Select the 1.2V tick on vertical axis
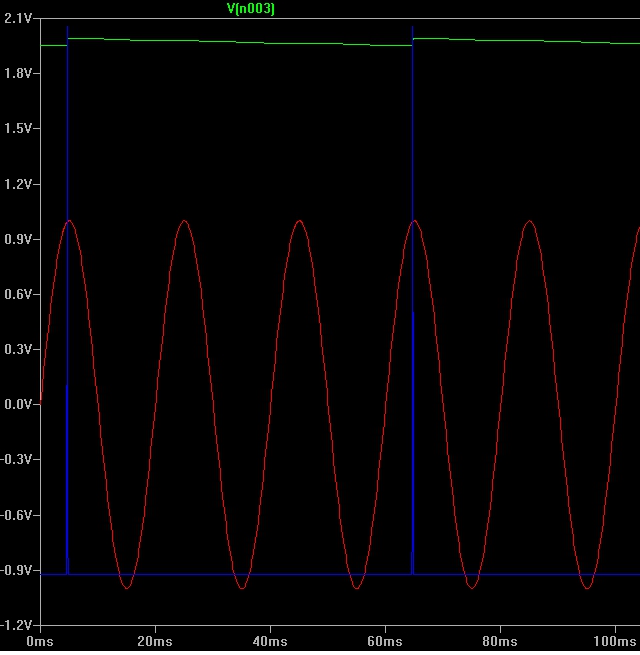The height and width of the screenshot is (655, 640). point(17,184)
